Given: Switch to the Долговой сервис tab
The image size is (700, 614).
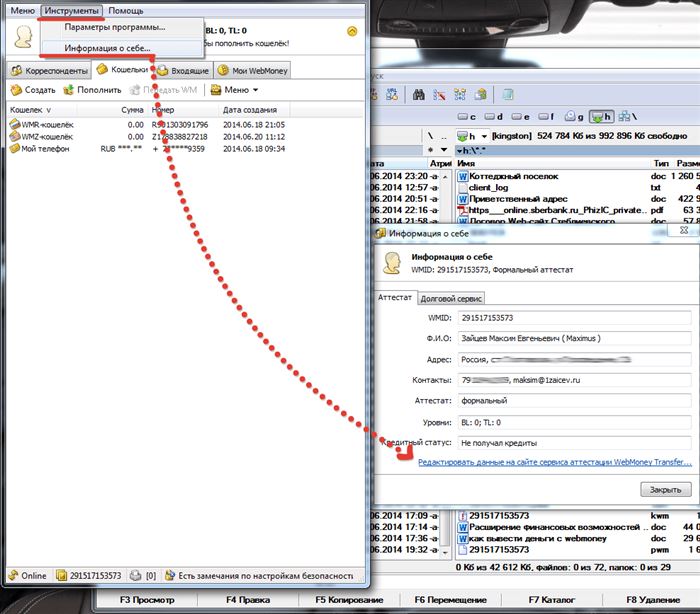Looking at the screenshot, I should pyautogui.click(x=451, y=299).
